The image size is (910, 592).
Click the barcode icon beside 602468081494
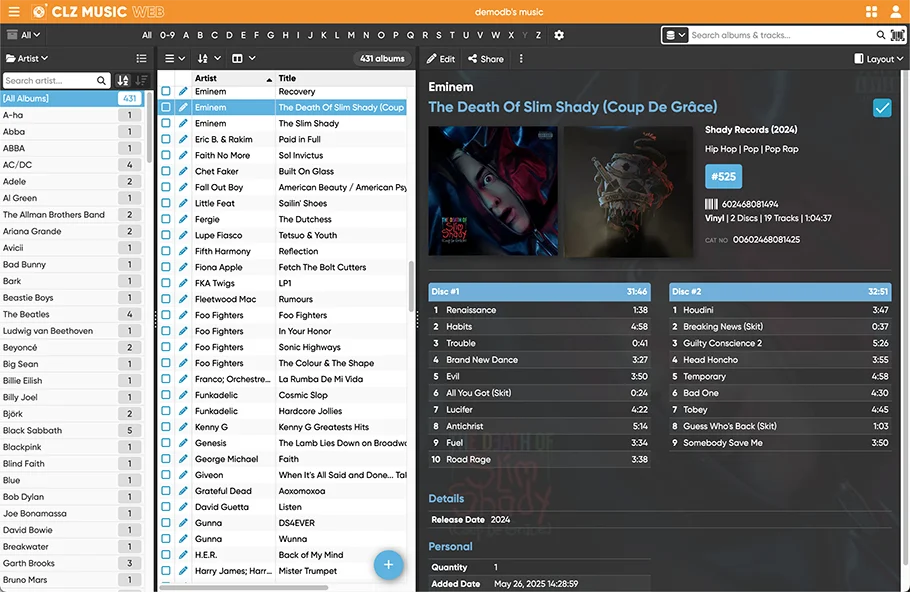pos(711,204)
